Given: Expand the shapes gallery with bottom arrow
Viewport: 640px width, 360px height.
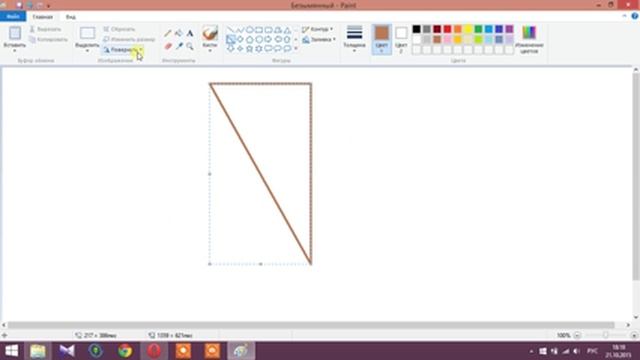Looking at the screenshot, I should [x=296, y=49].
